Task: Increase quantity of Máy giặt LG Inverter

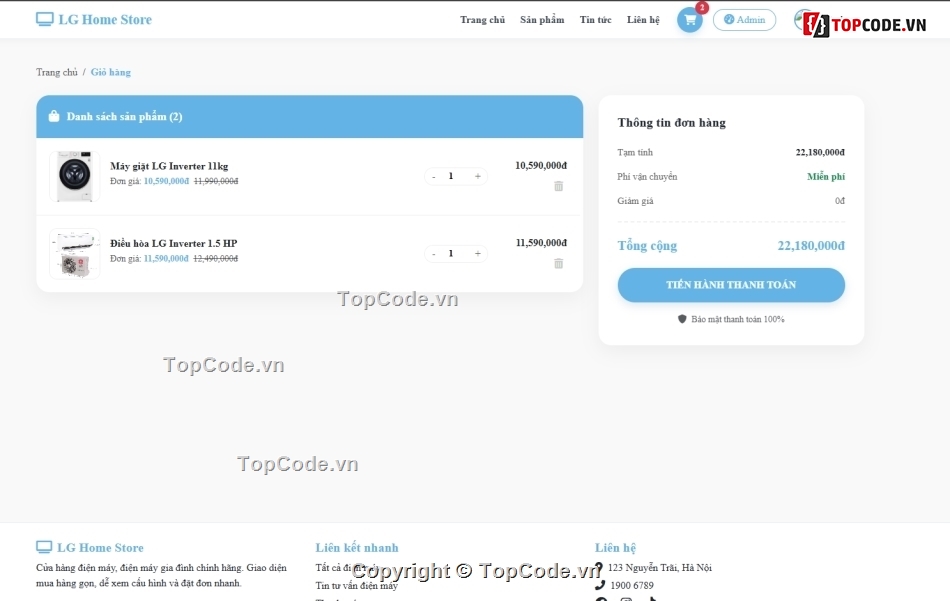Action: pos(477,176)
